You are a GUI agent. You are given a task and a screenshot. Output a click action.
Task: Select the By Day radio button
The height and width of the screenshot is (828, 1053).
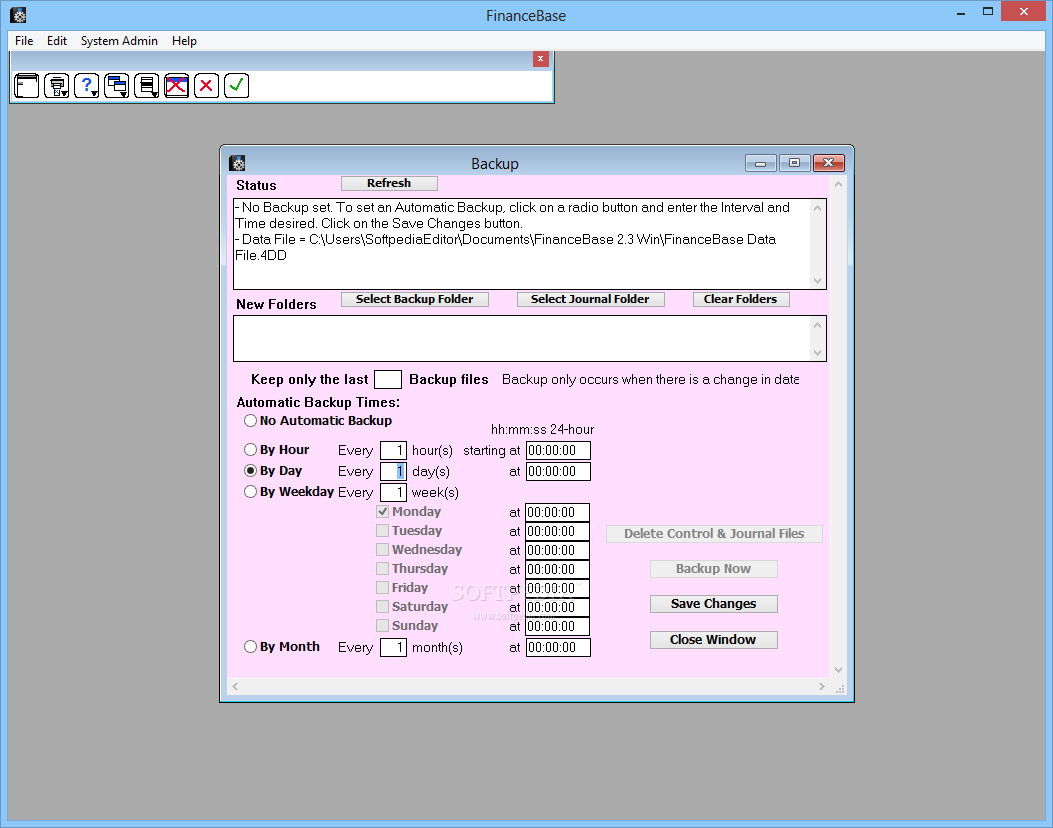point(250,471)
